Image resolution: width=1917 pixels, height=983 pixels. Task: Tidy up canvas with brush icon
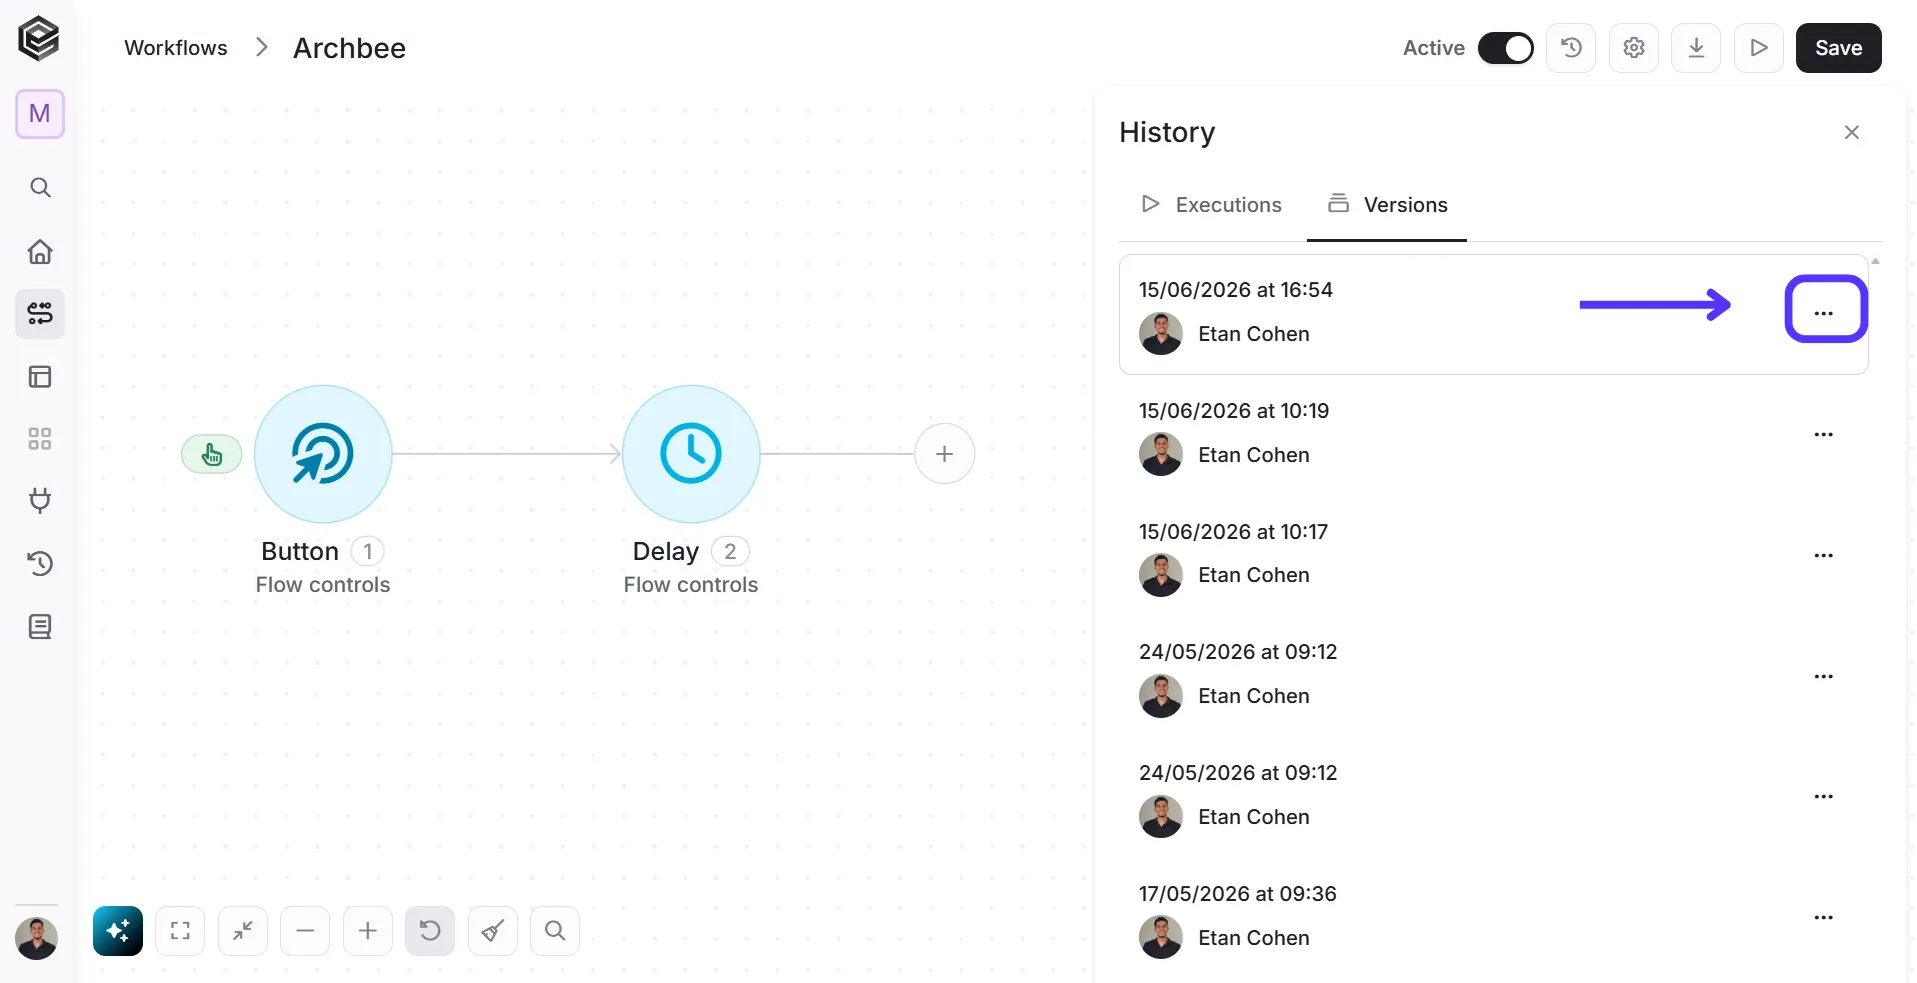[x=493, y=931]
